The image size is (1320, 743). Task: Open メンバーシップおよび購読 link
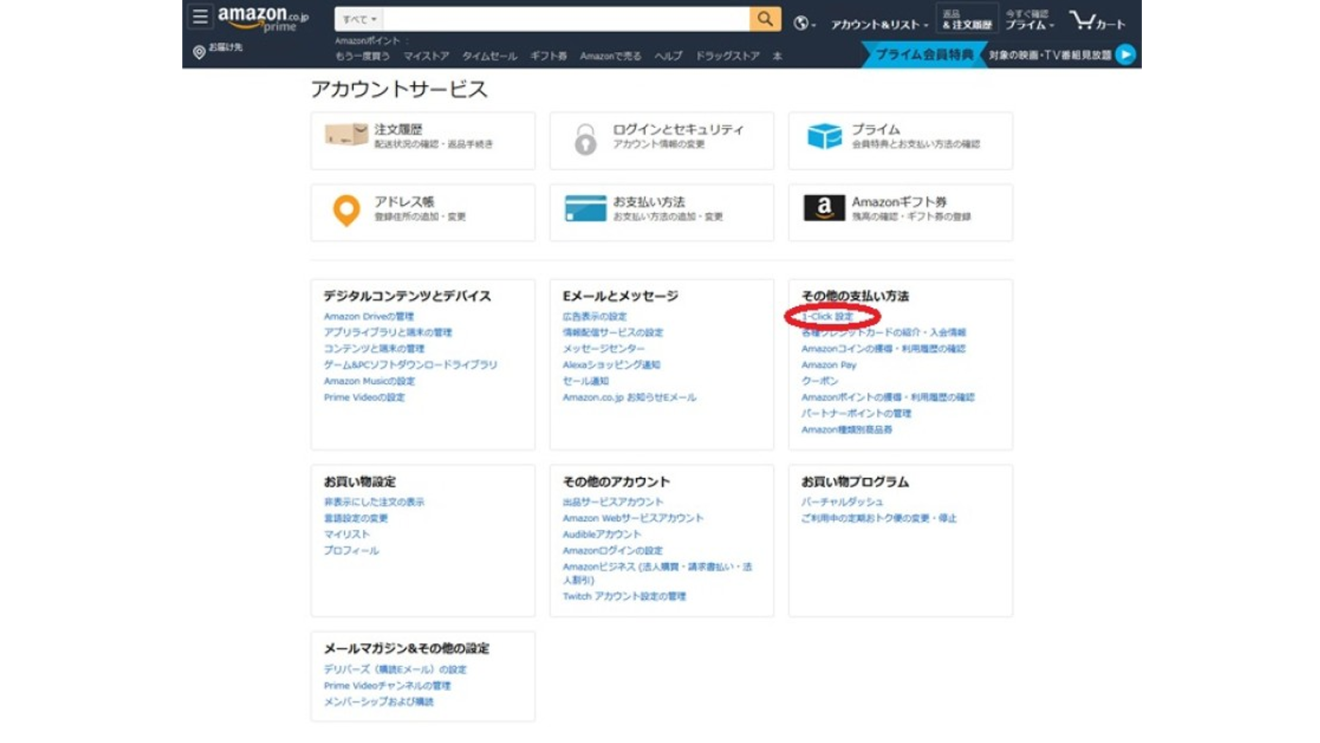[379, 702]
